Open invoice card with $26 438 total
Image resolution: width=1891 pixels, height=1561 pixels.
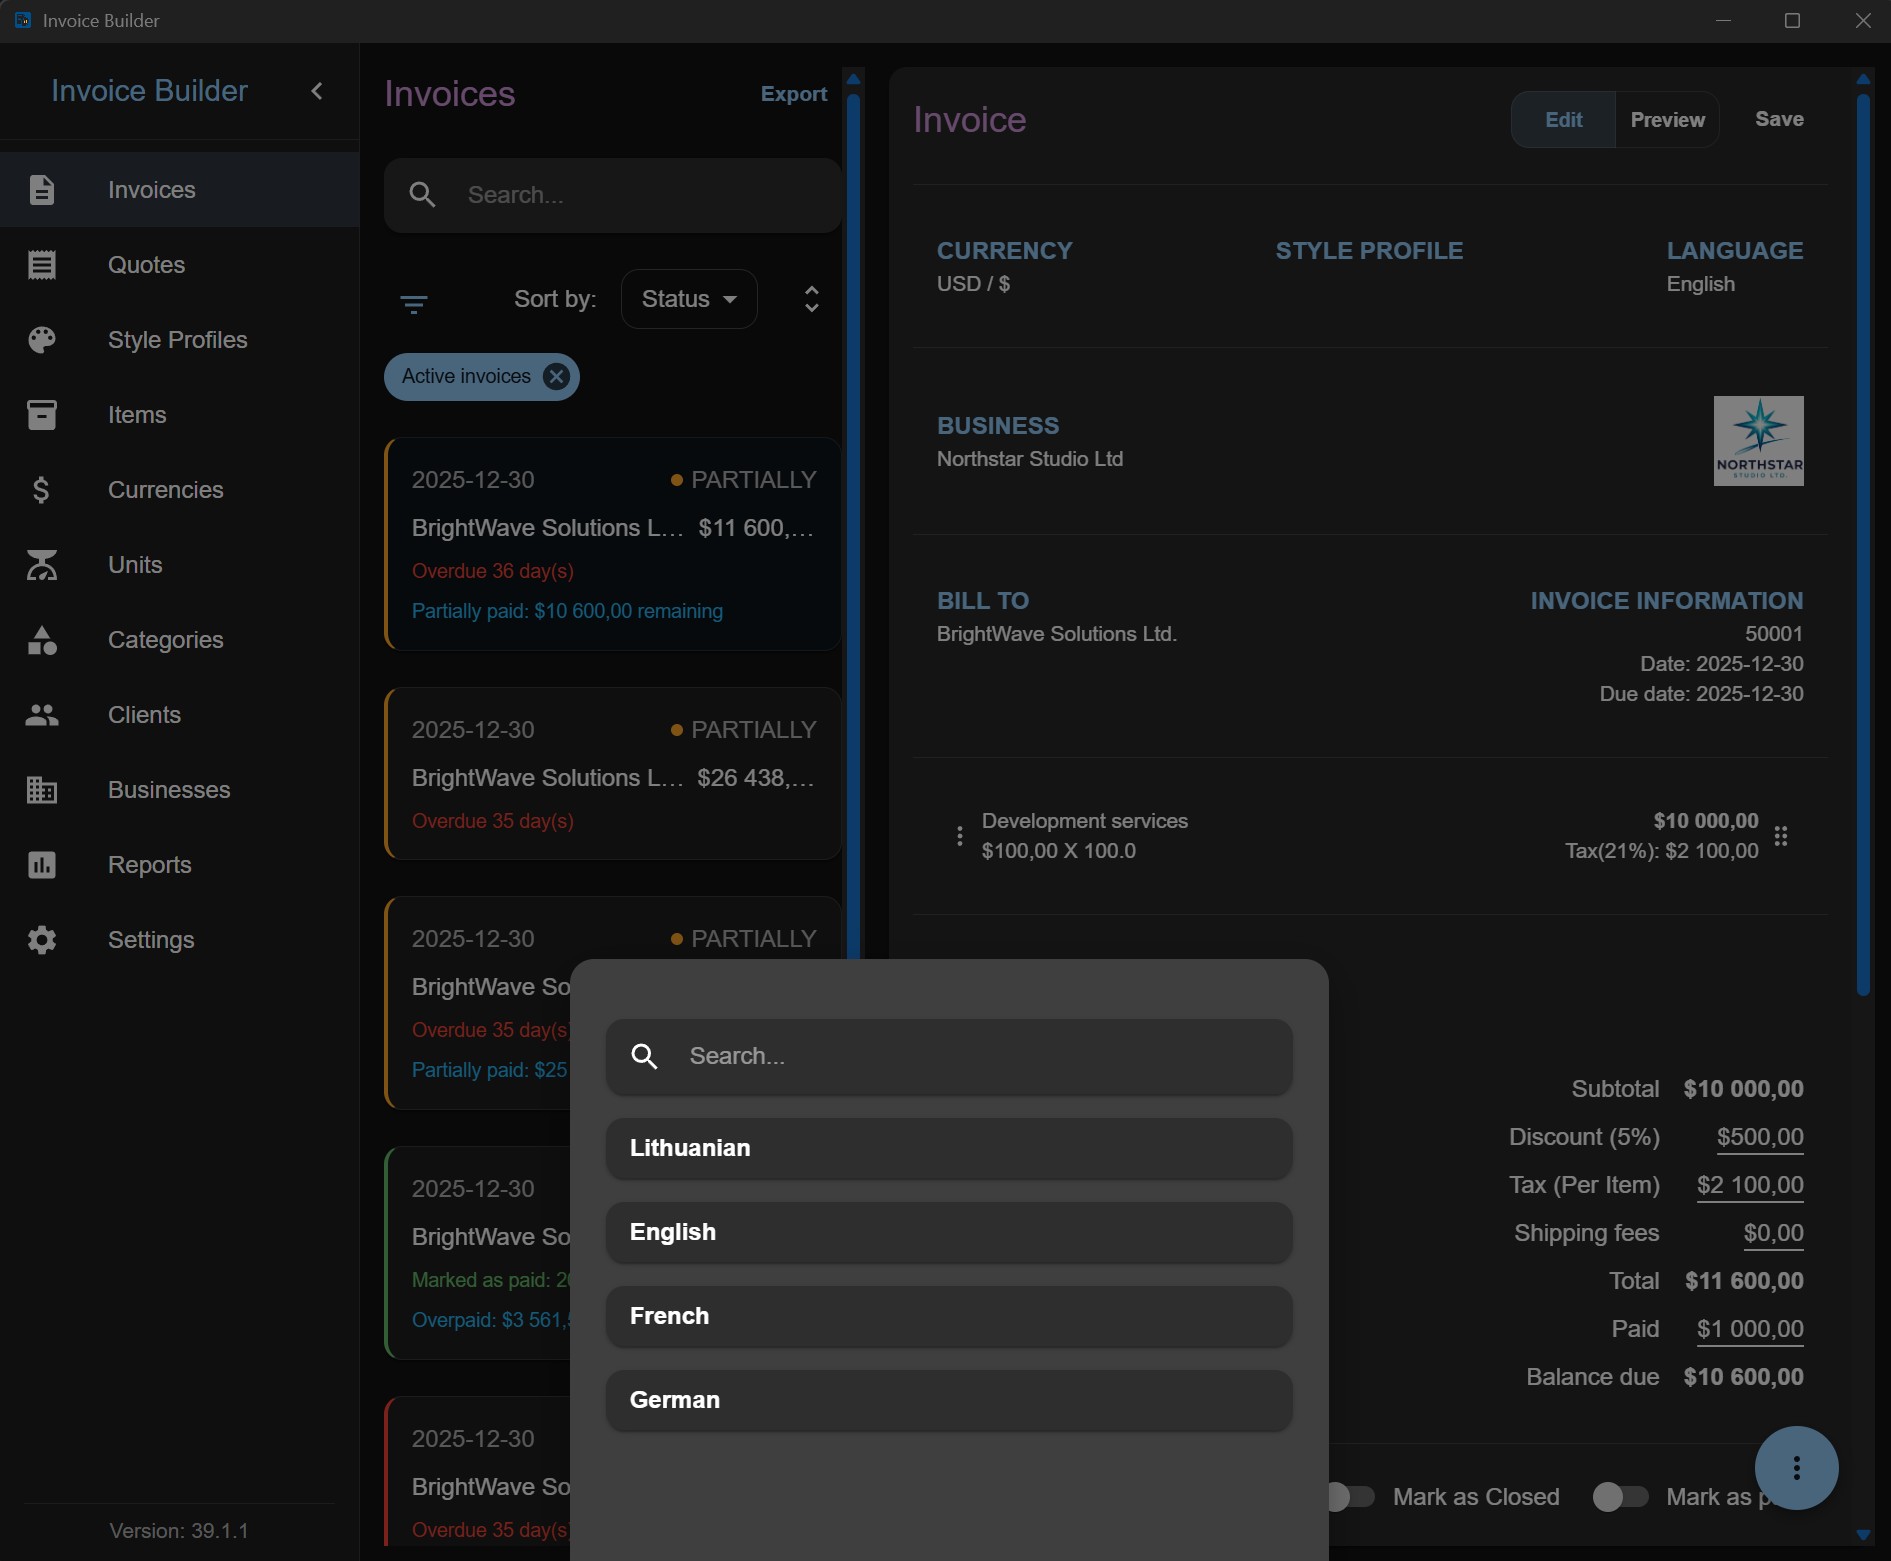click(x=612, y=773)
